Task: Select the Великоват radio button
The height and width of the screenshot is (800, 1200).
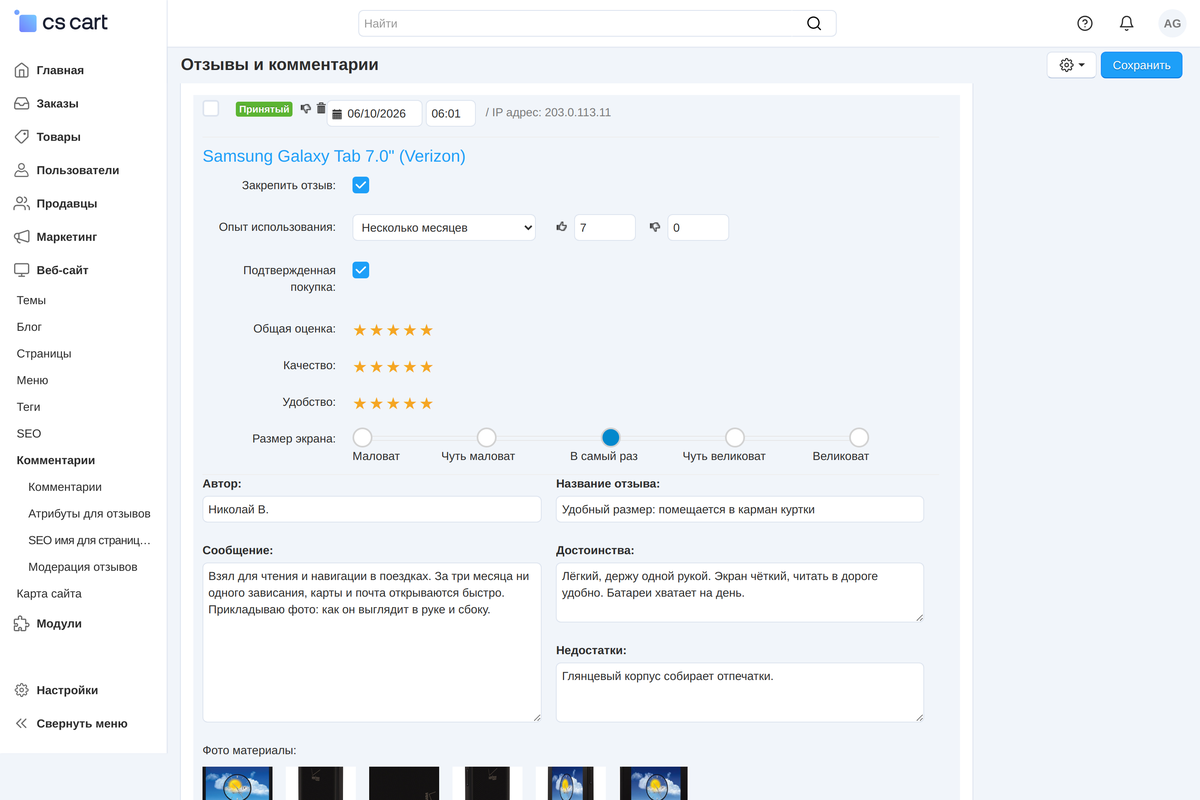Action: click(x=859, y=437)
